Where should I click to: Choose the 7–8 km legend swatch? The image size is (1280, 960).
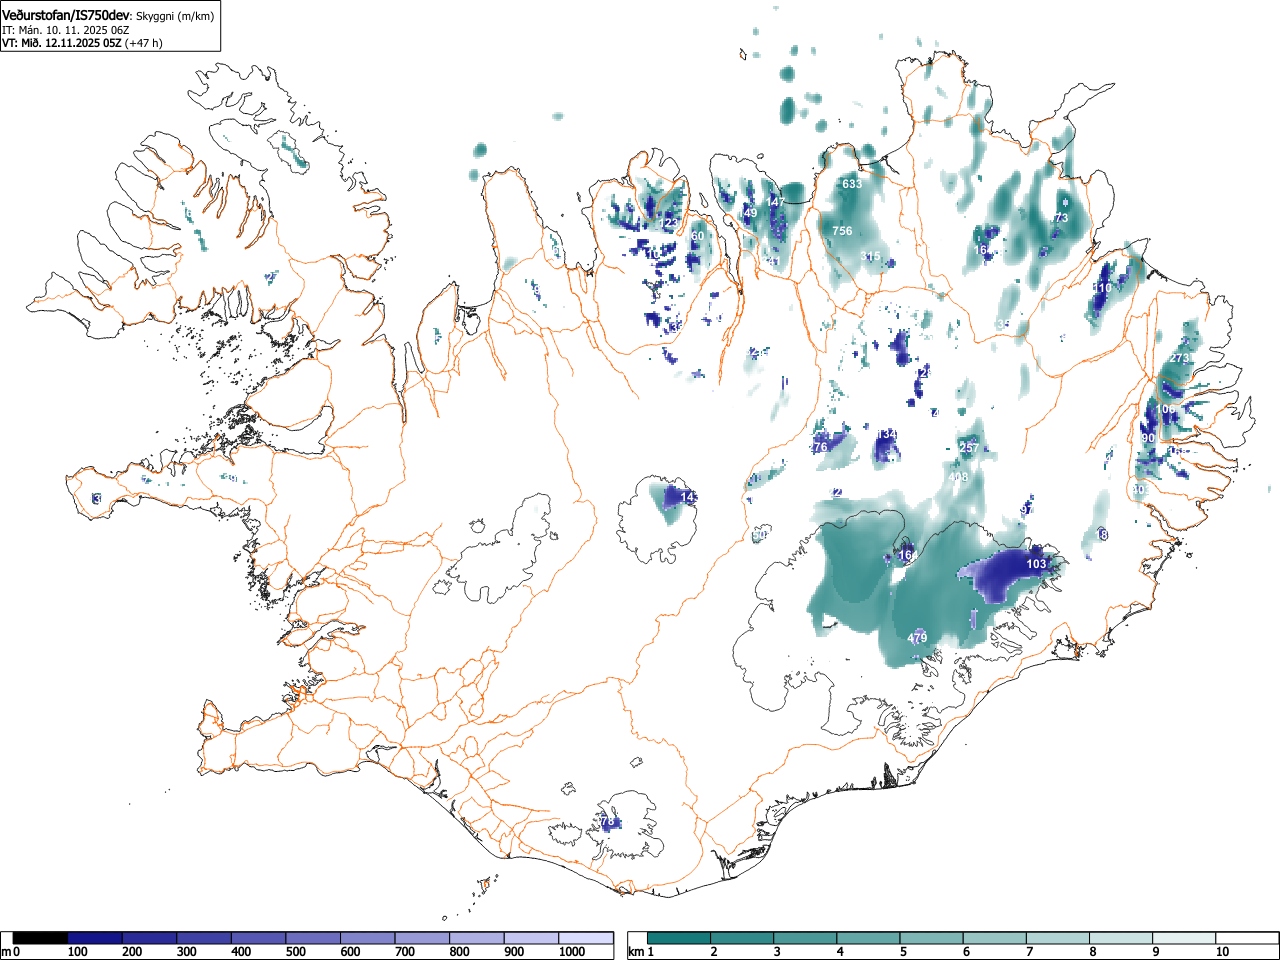click(x=1057, y=938)
